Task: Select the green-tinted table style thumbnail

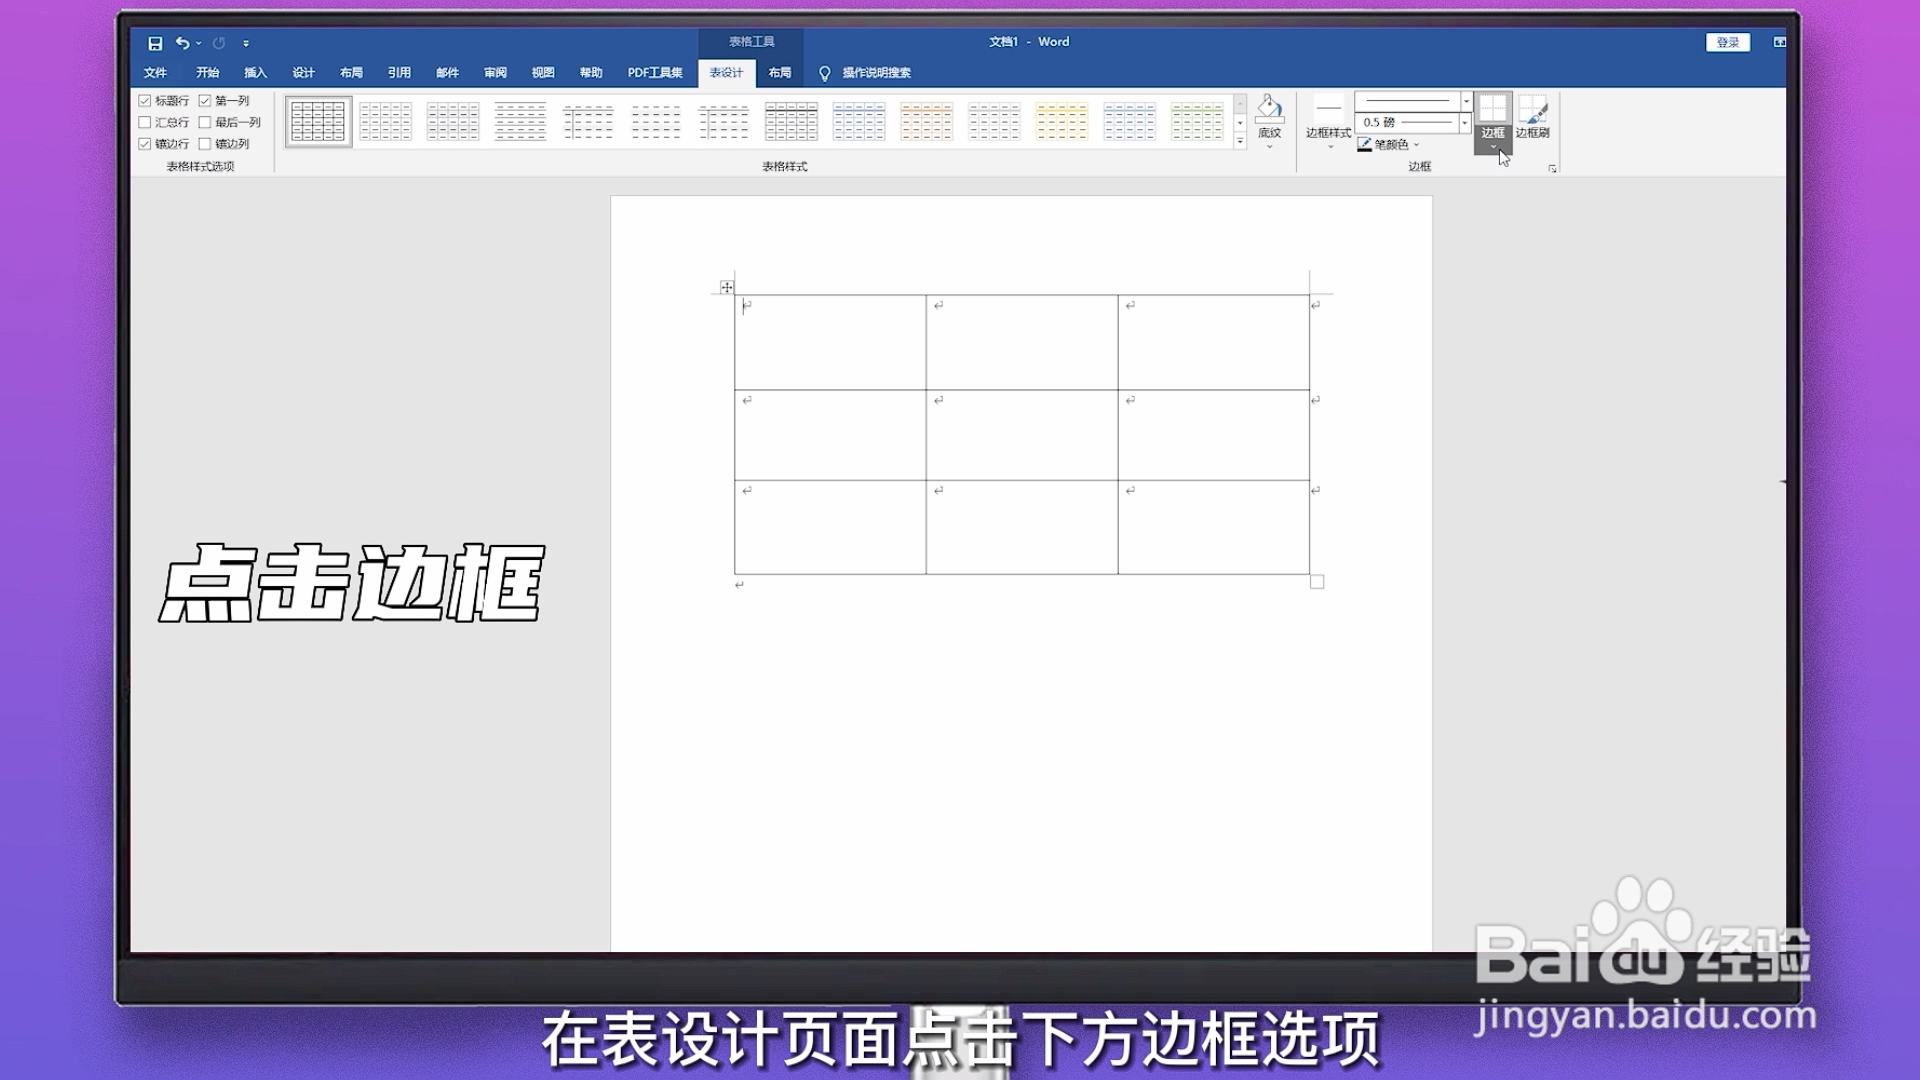Action: click(1197, 122)
